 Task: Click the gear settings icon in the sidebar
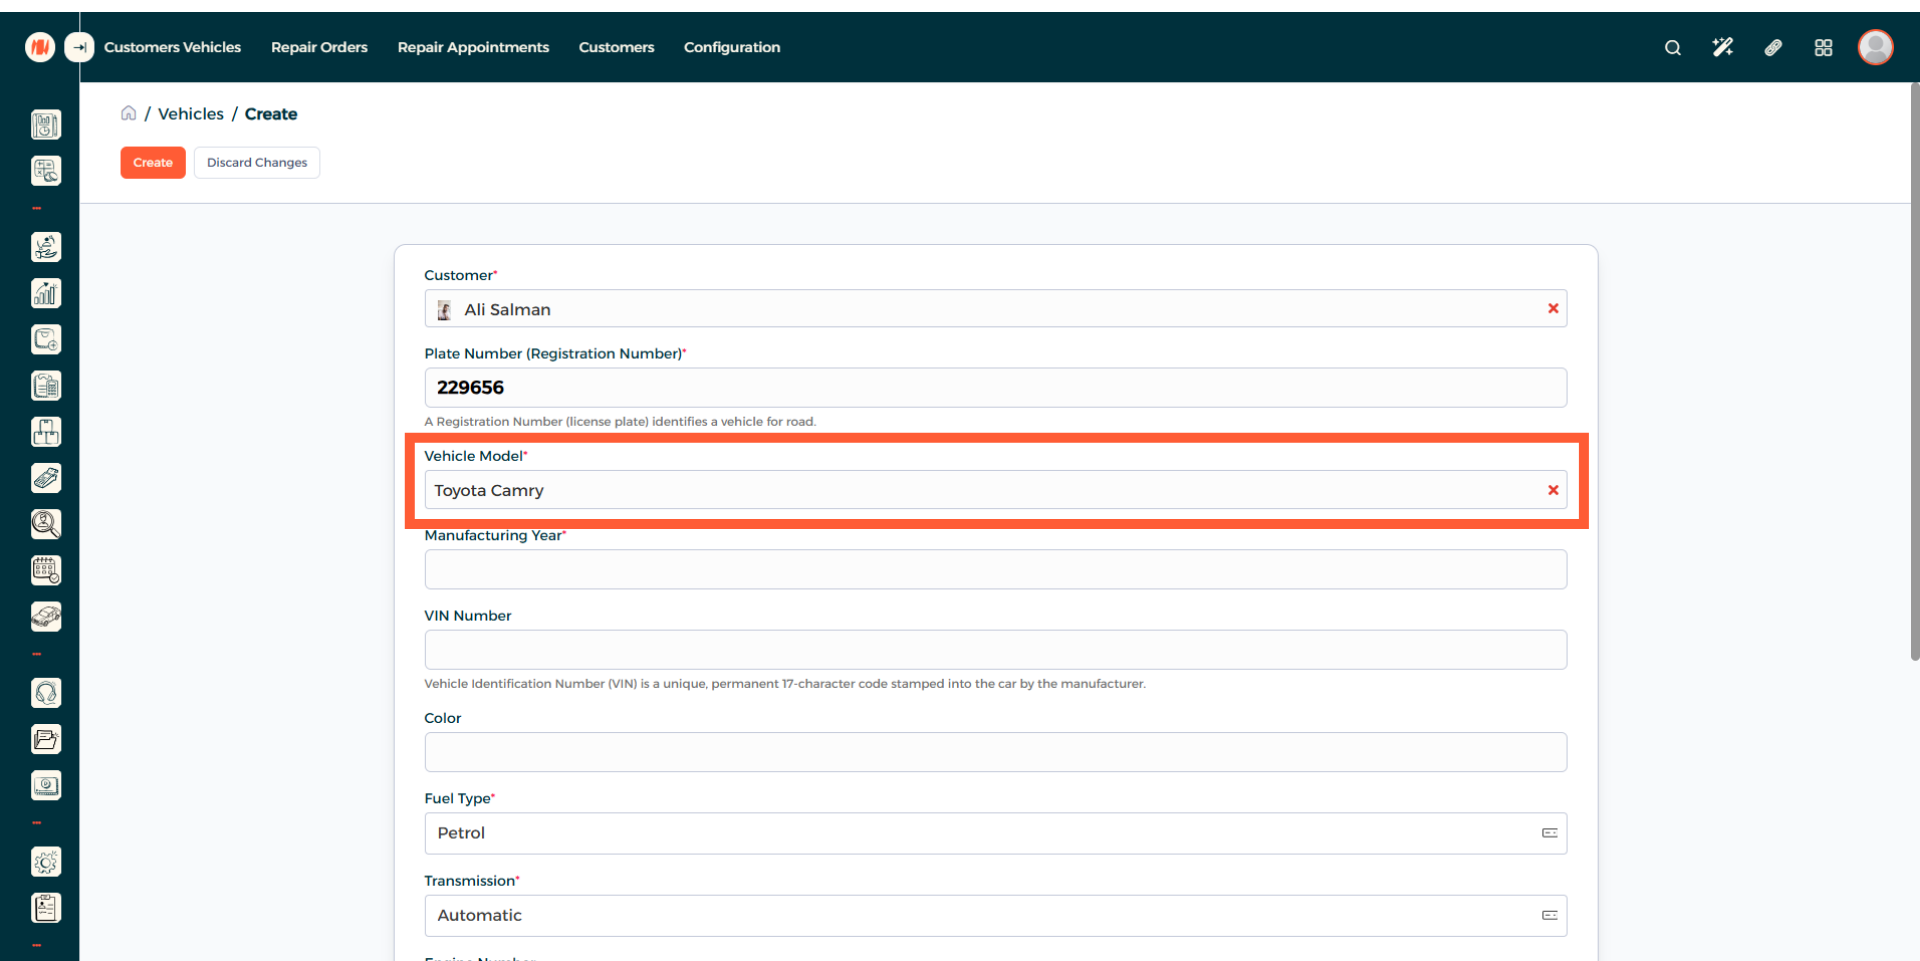point(46,862)
